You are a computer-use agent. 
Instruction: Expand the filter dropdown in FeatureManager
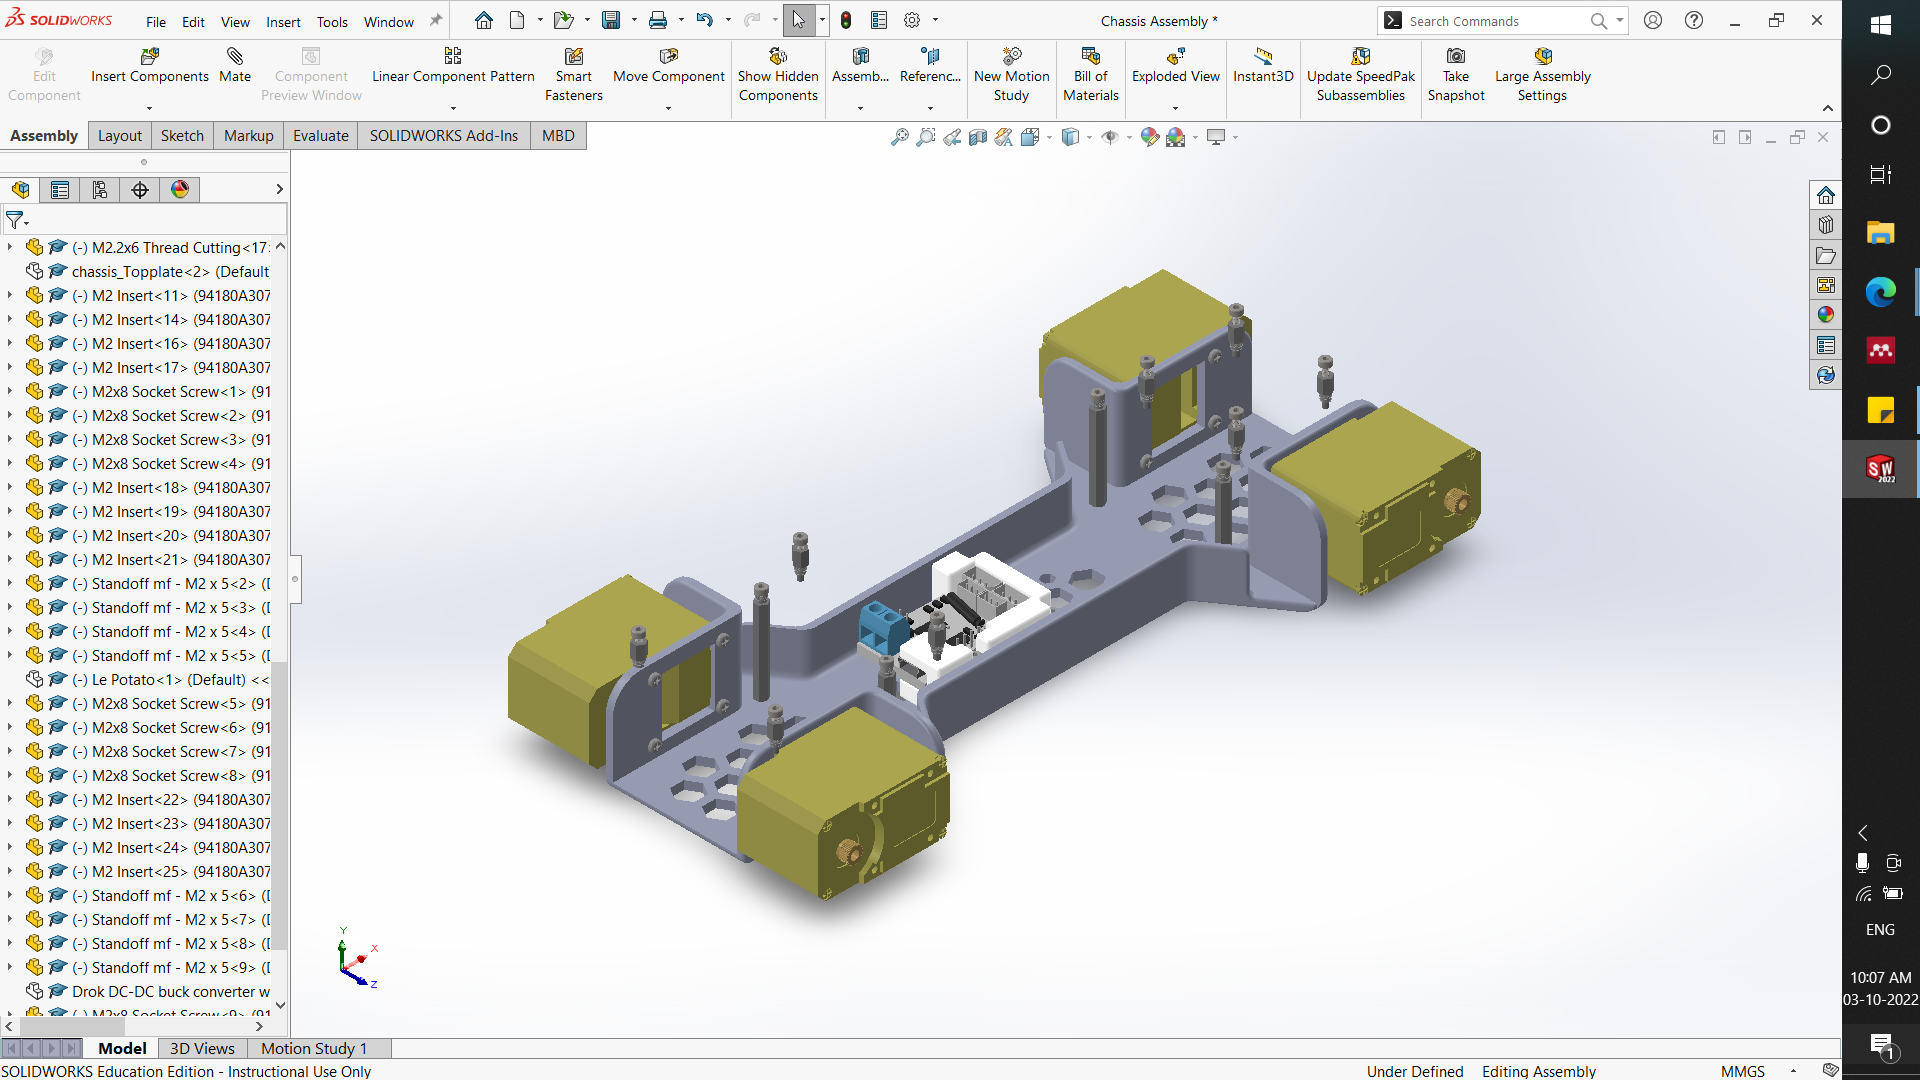click(x=27, y=221)
